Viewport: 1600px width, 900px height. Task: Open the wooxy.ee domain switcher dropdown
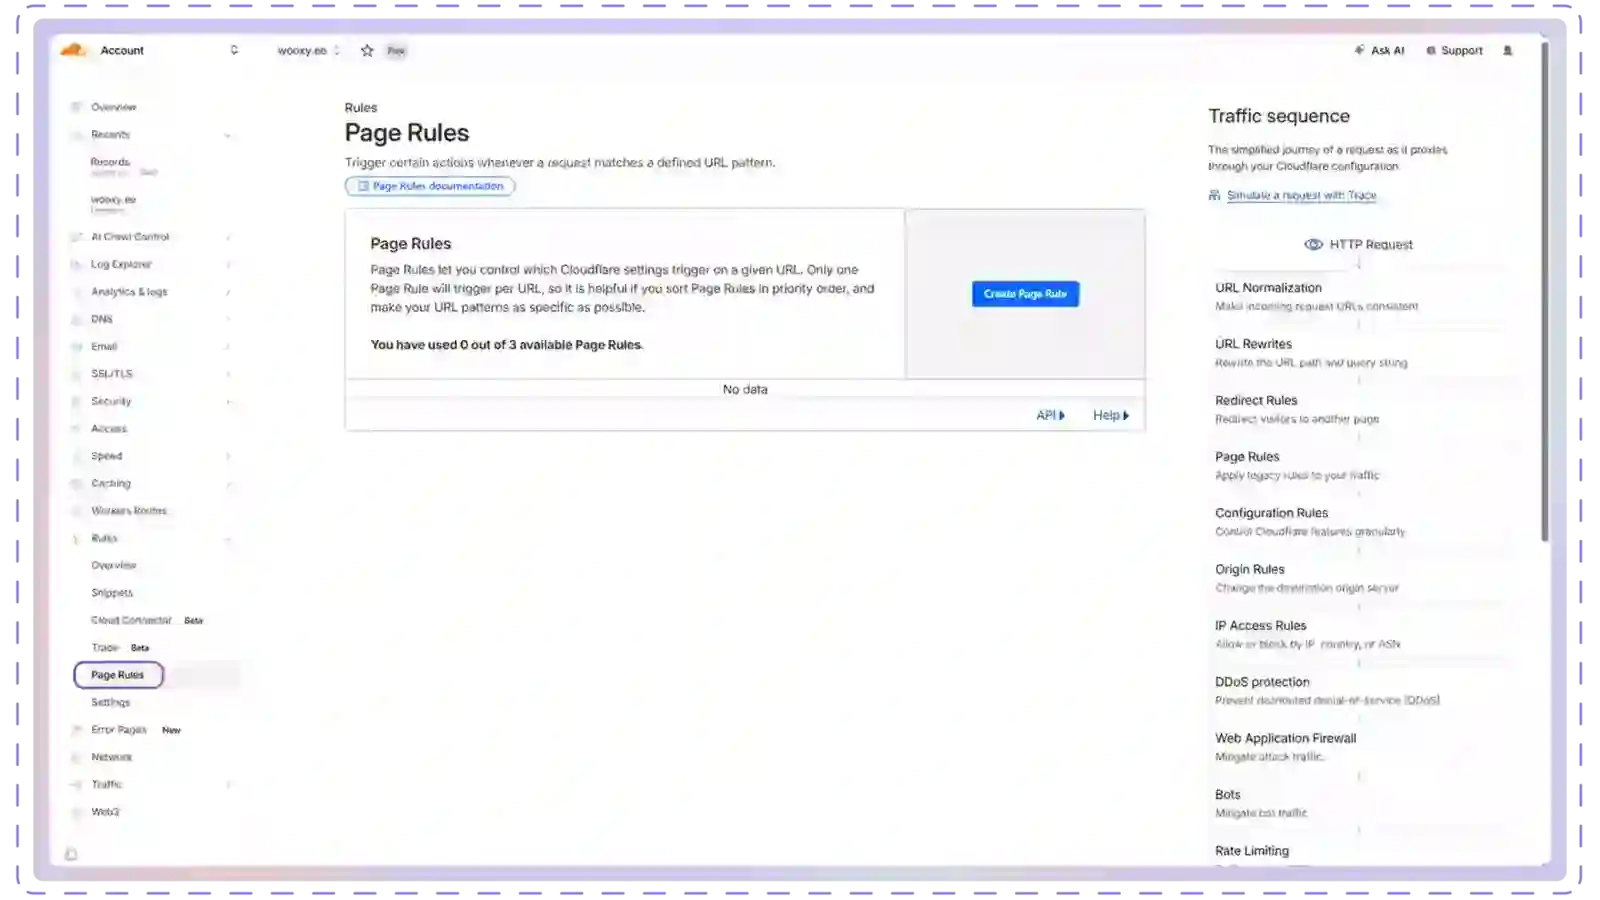click(337, 51)
